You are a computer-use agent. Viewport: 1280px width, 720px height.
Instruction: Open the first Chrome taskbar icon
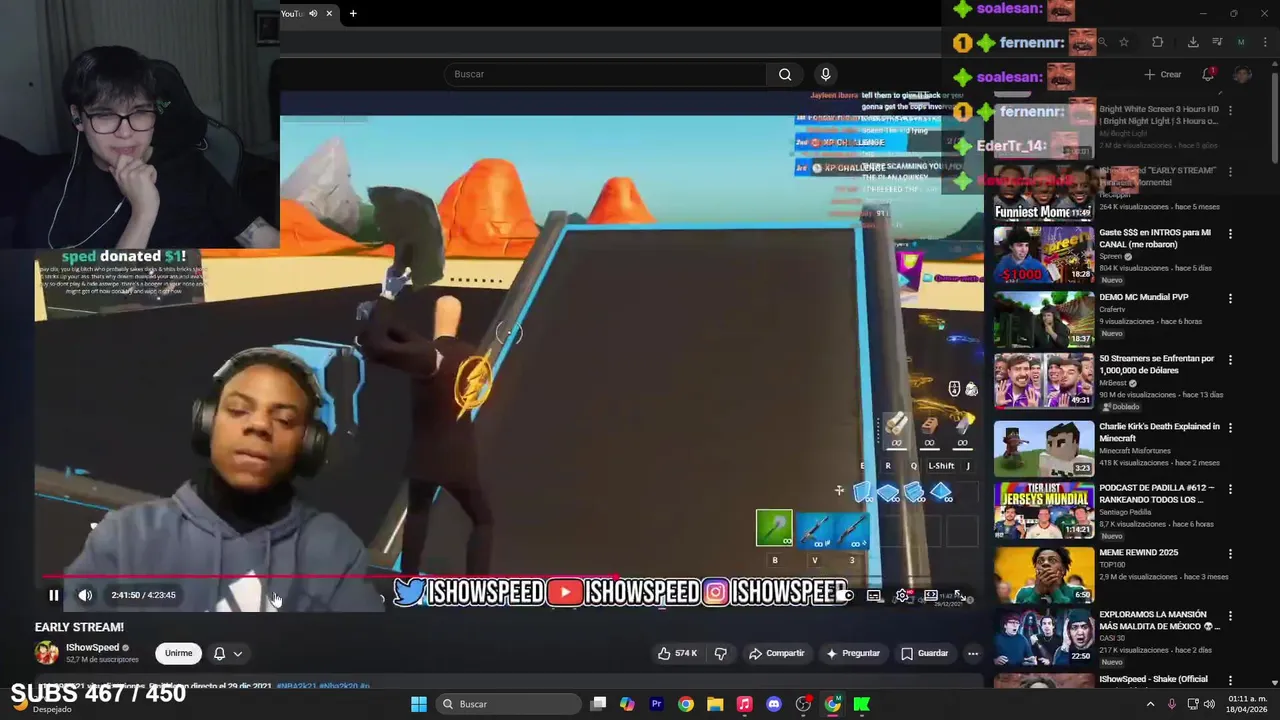point(686,704)
